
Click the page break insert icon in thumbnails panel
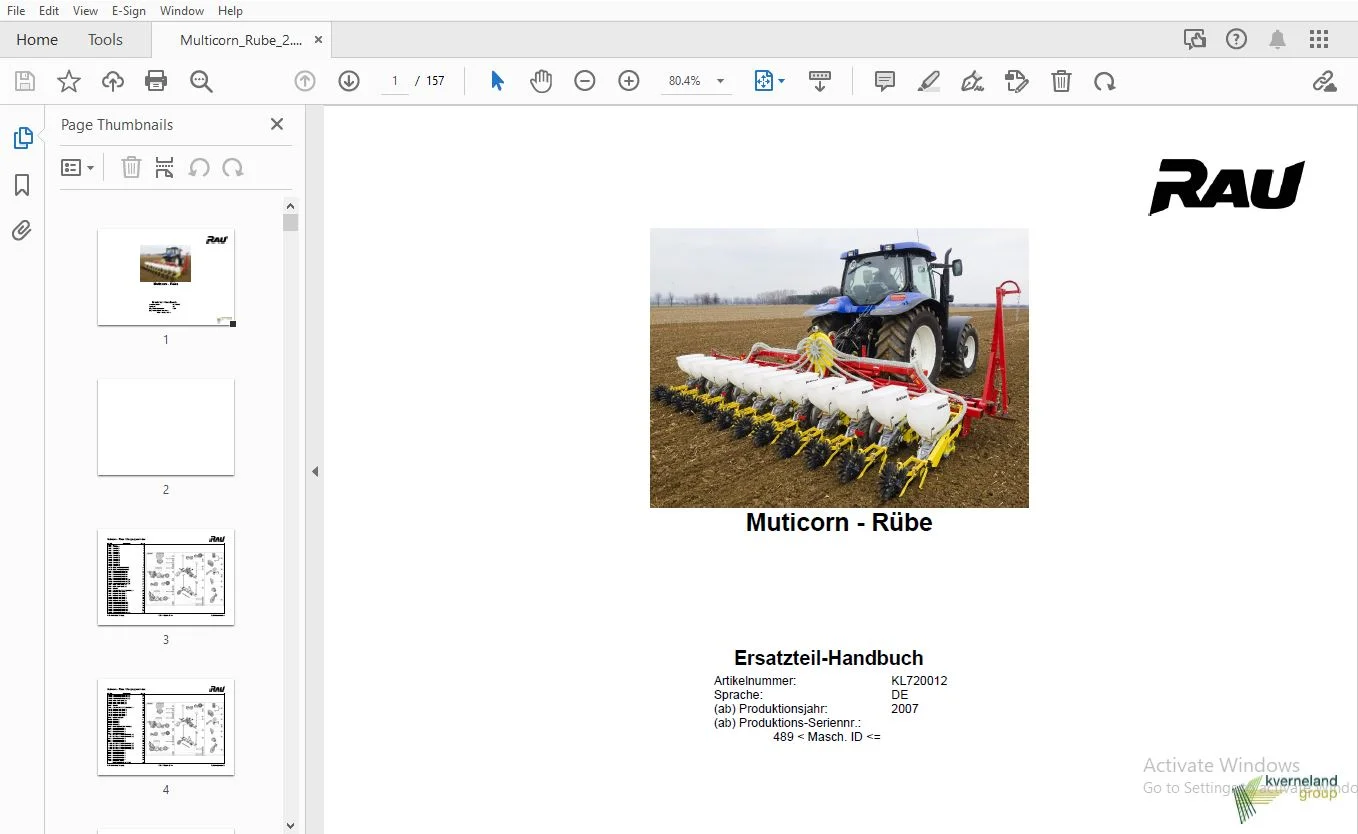pyautogui.click(x=165, y=168)
